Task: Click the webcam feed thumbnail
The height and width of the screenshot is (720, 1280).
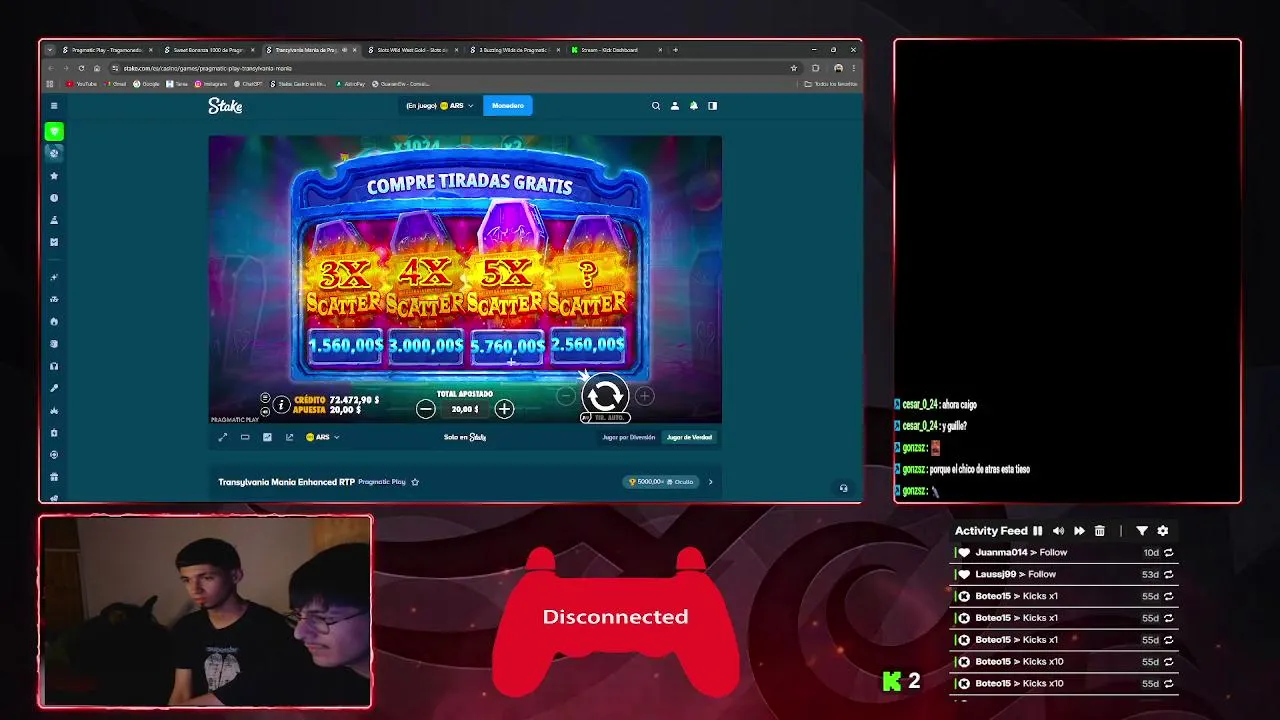Action: pos(205,612)
